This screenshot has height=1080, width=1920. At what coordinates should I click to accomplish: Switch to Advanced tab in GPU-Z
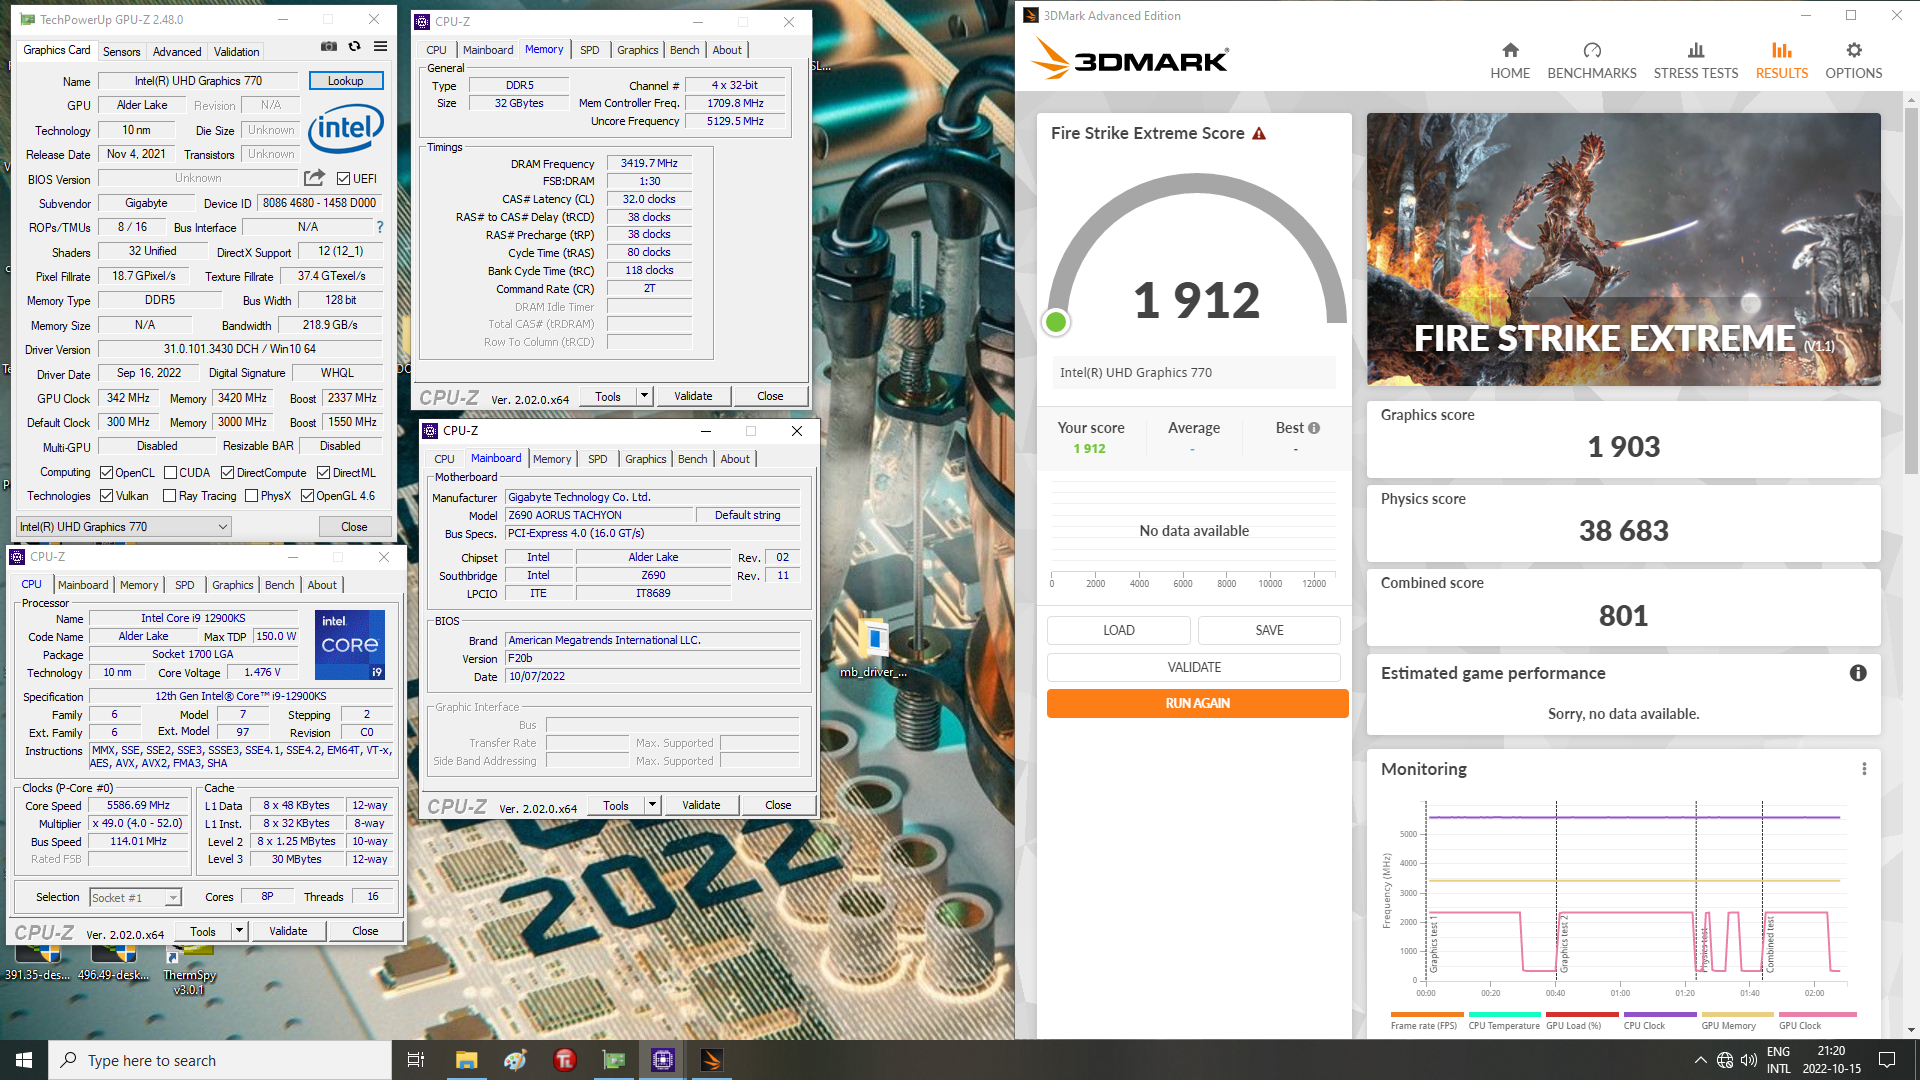click(x=177, y=51)
